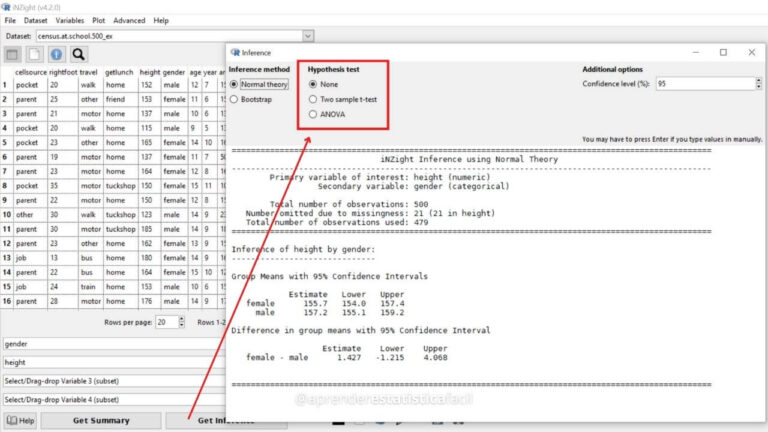Click 'train' travel cell in row 15

click(88, 287)
